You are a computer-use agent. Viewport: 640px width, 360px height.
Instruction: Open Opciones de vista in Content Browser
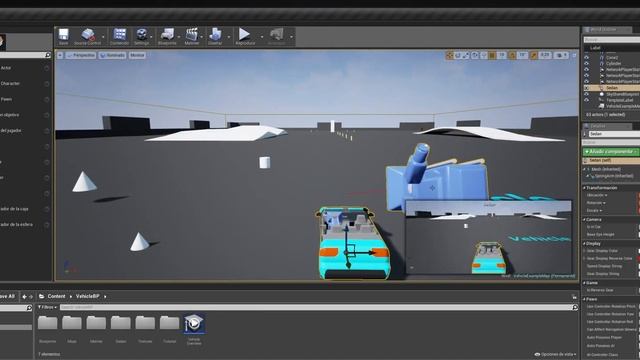point(555,354)
